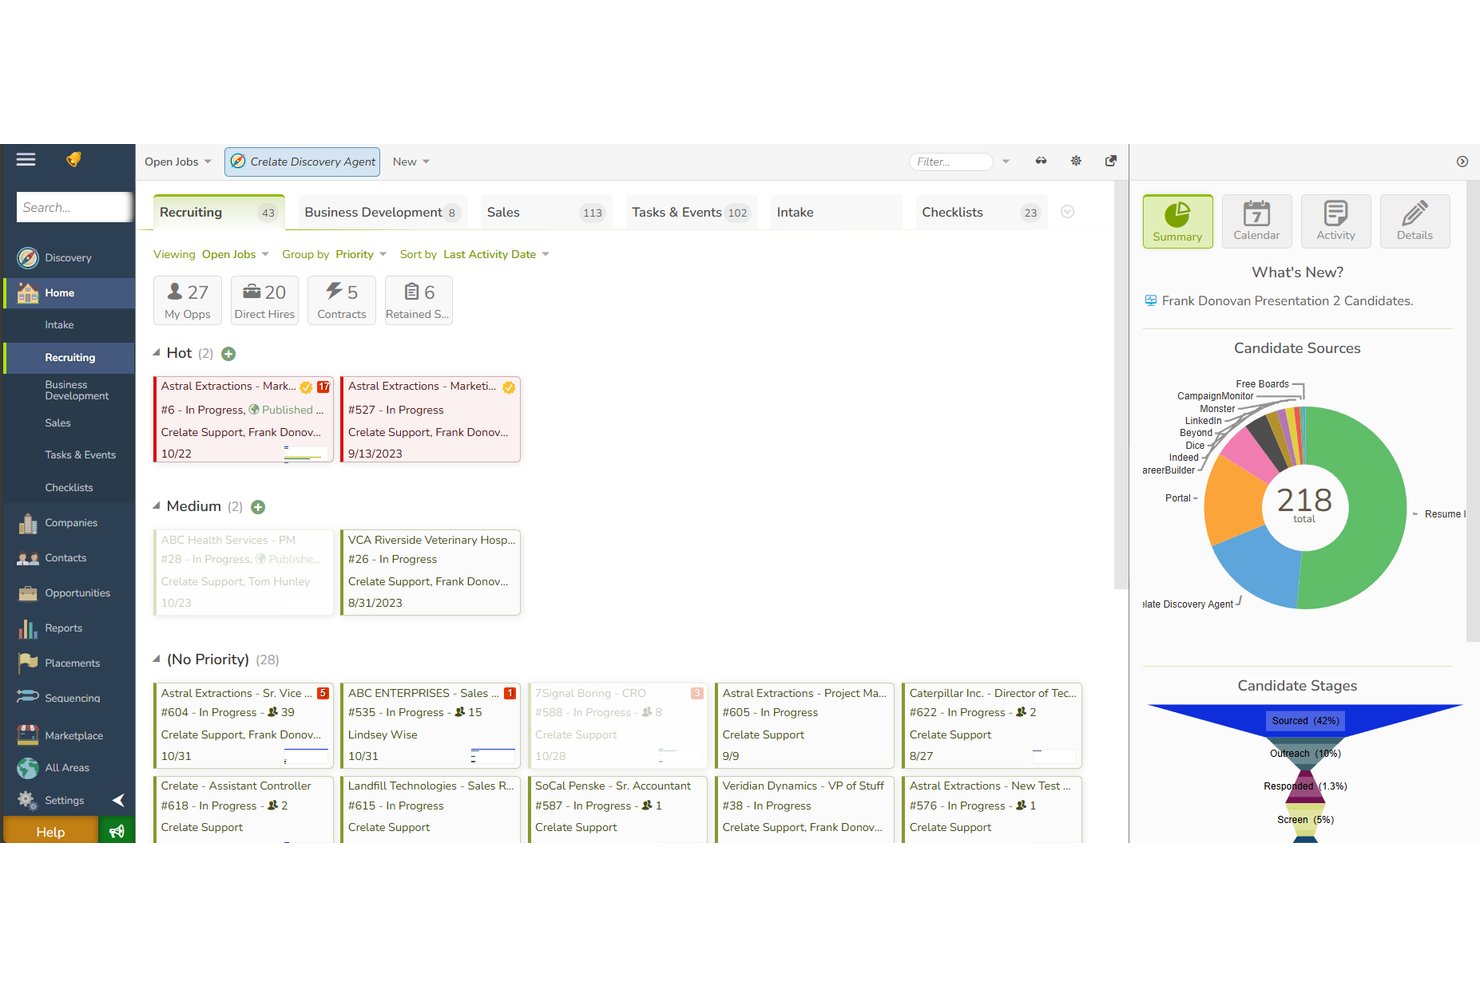The height and width of the screenshot is (987, 1480).
Task: Switch to the Intake tab
Action: click(x=836, y=212)
